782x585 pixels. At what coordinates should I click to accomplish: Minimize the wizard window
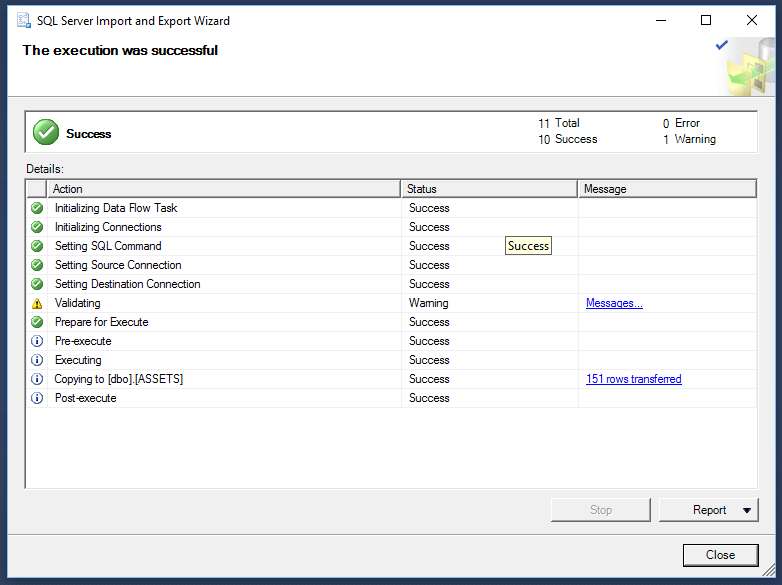661,20
